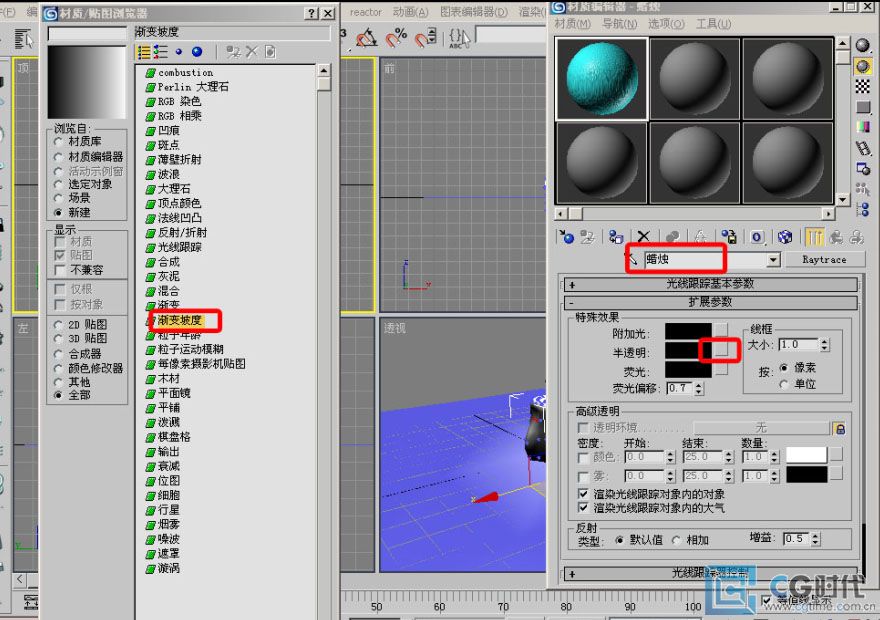Toggle Angle Snap in main toolbar

(x=366, y=38)
